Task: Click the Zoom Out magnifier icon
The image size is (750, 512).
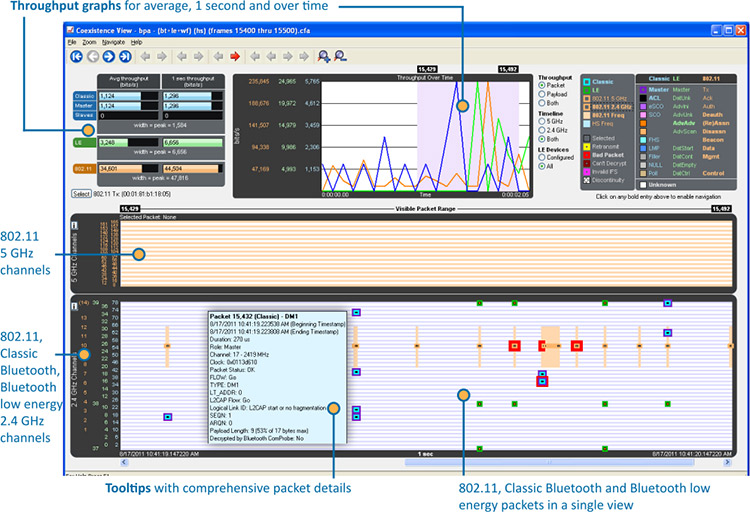Action: tap(340, 57)
